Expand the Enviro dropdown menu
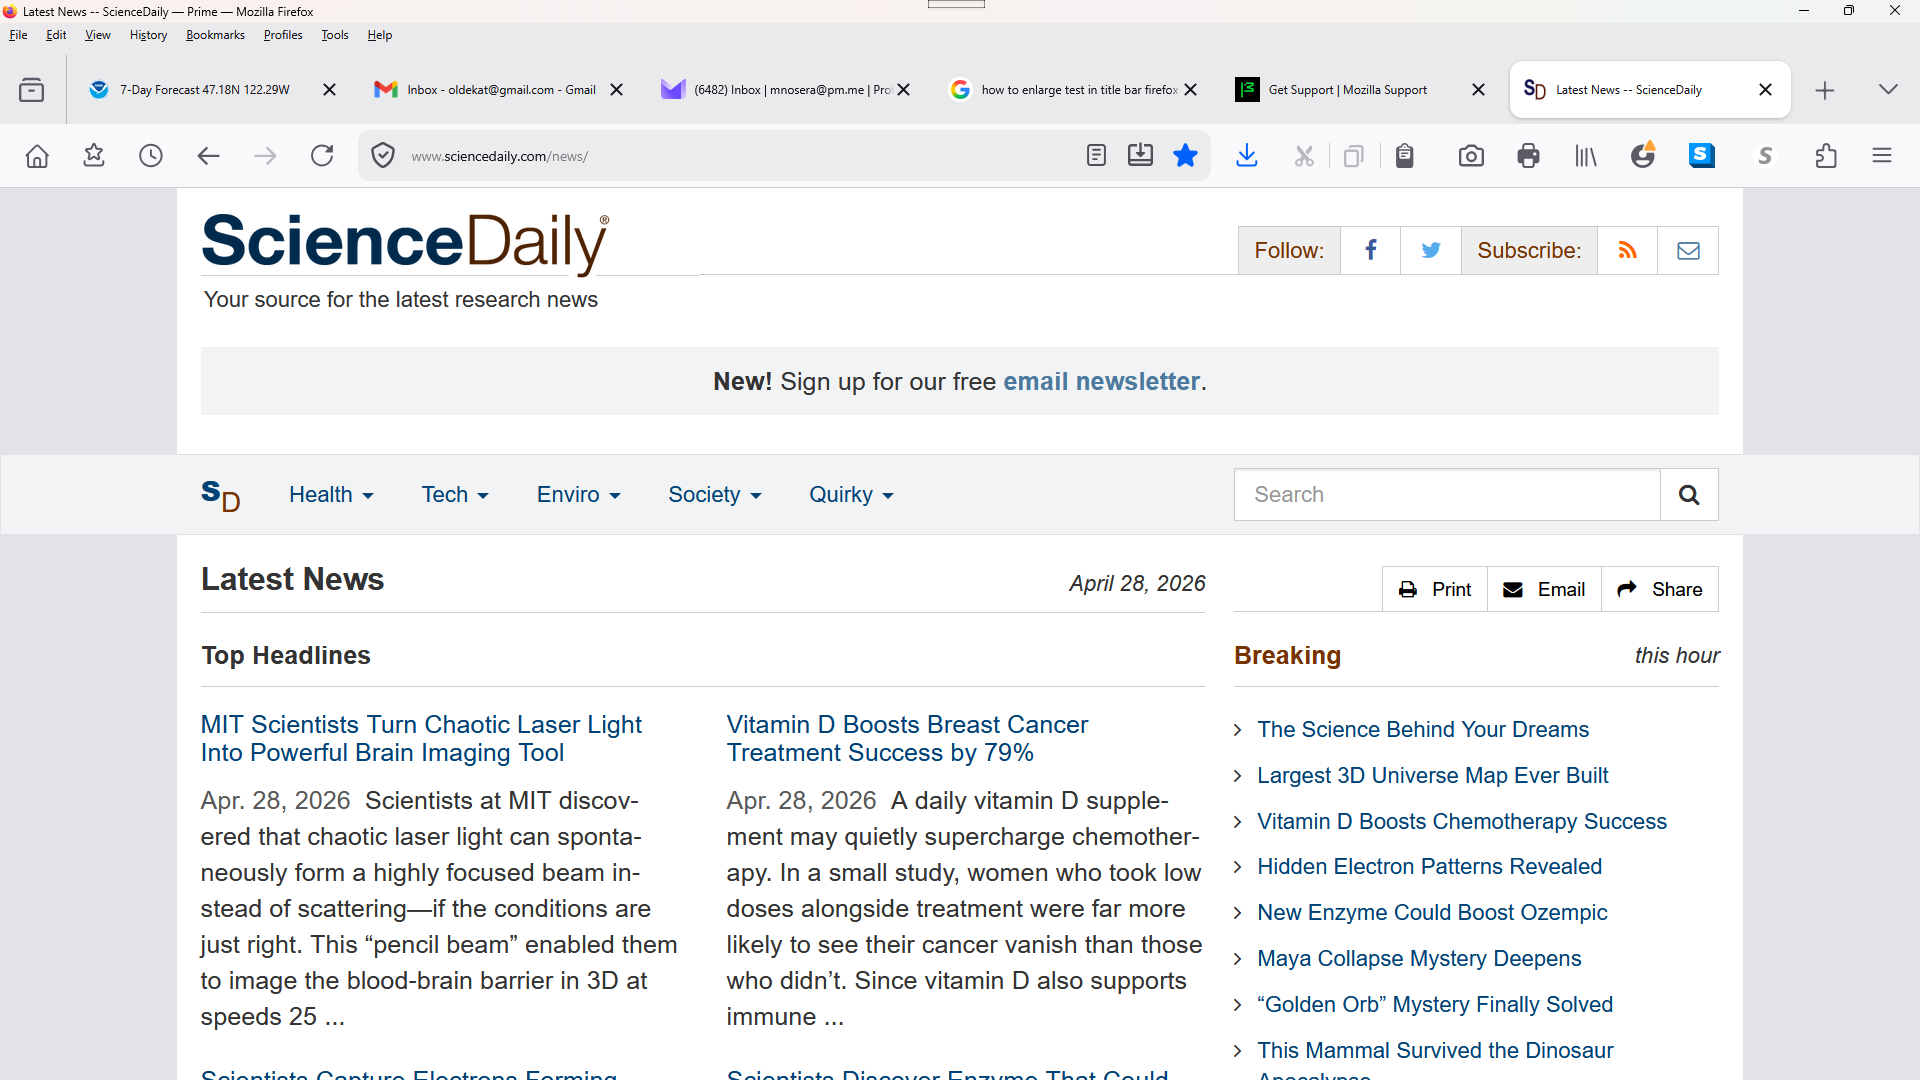The height and width of the screenshot is (1080, 1920). 578,495
